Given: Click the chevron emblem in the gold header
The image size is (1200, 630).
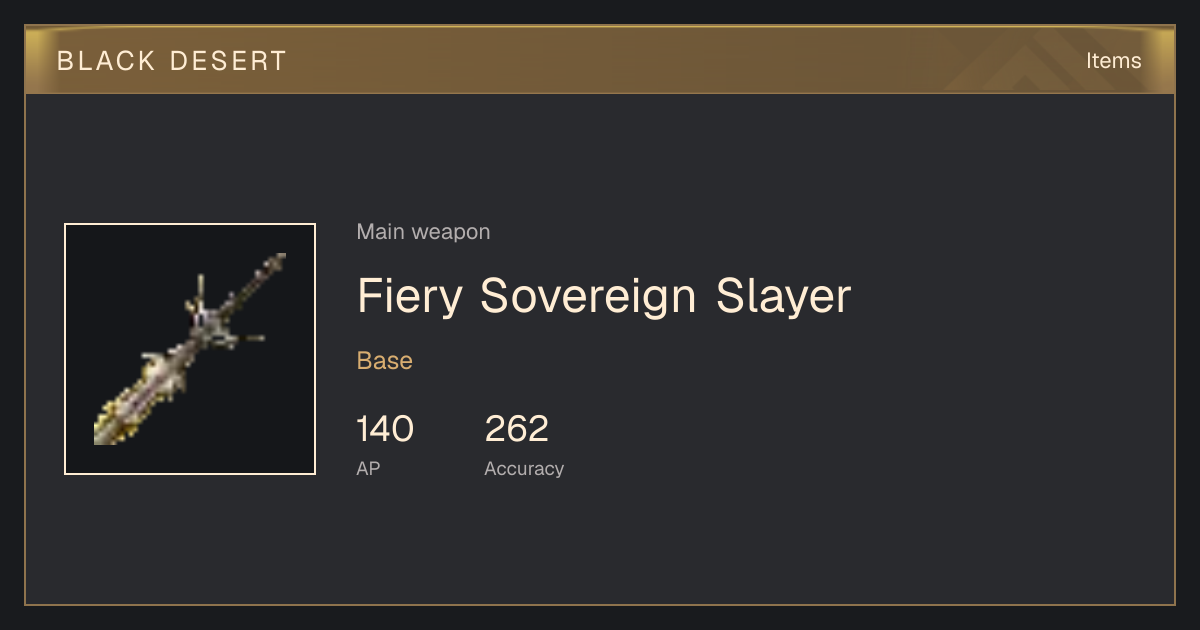Looking at the screenshot, I should tap(1045, 62).
